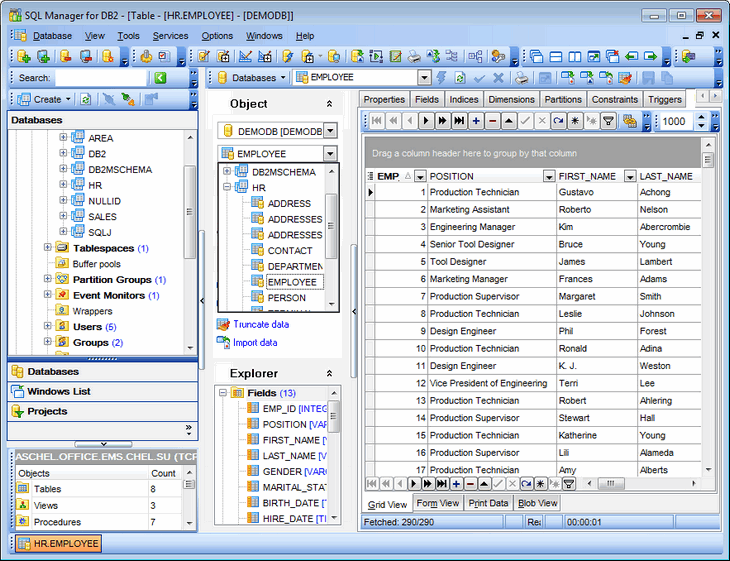Open the Create dropdown button

click(x=68, y=99)
